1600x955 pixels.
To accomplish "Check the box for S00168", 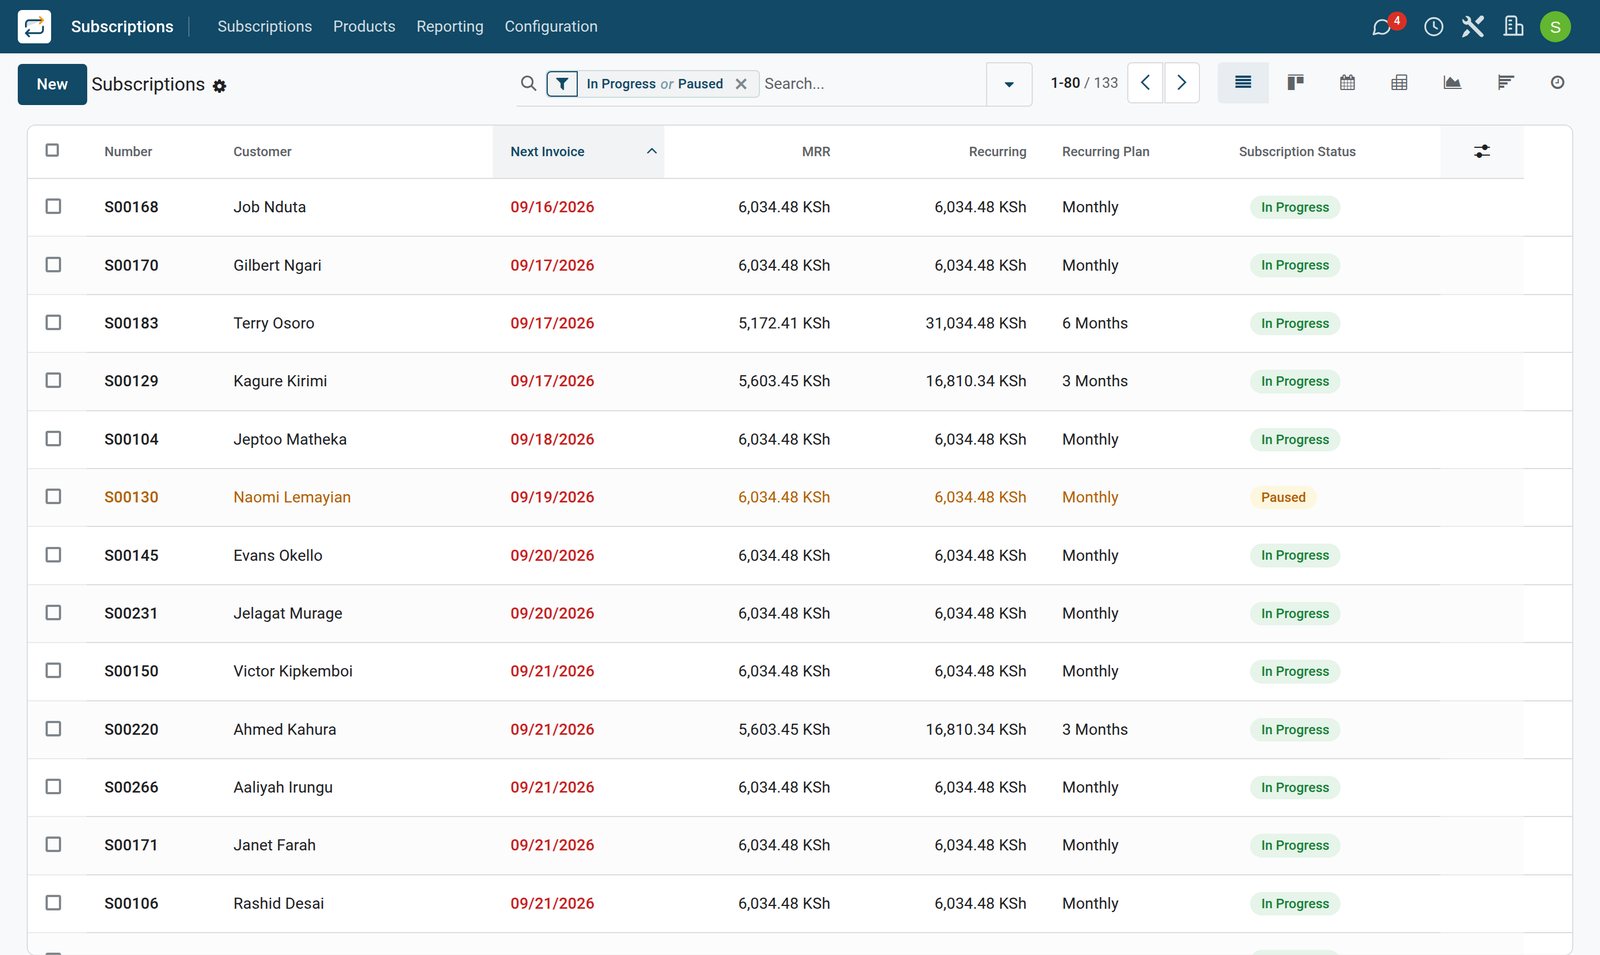I will click(53, 207).
